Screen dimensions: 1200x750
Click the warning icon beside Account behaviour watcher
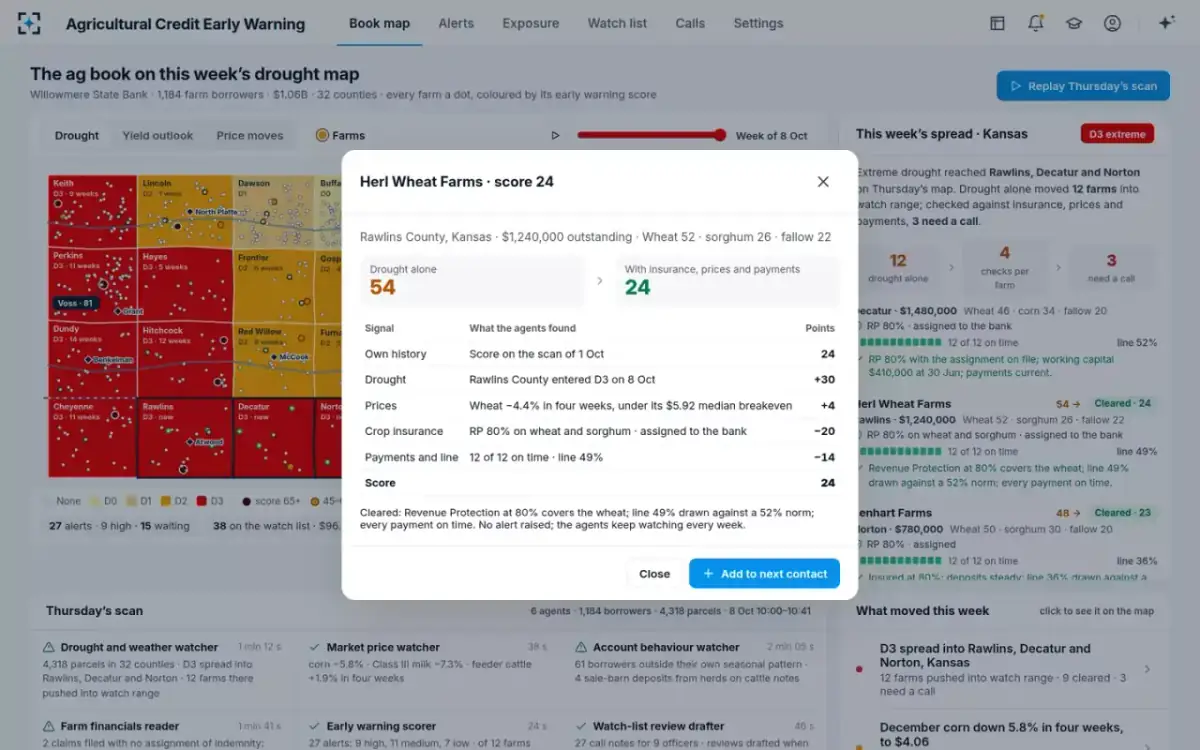point(581,647)
